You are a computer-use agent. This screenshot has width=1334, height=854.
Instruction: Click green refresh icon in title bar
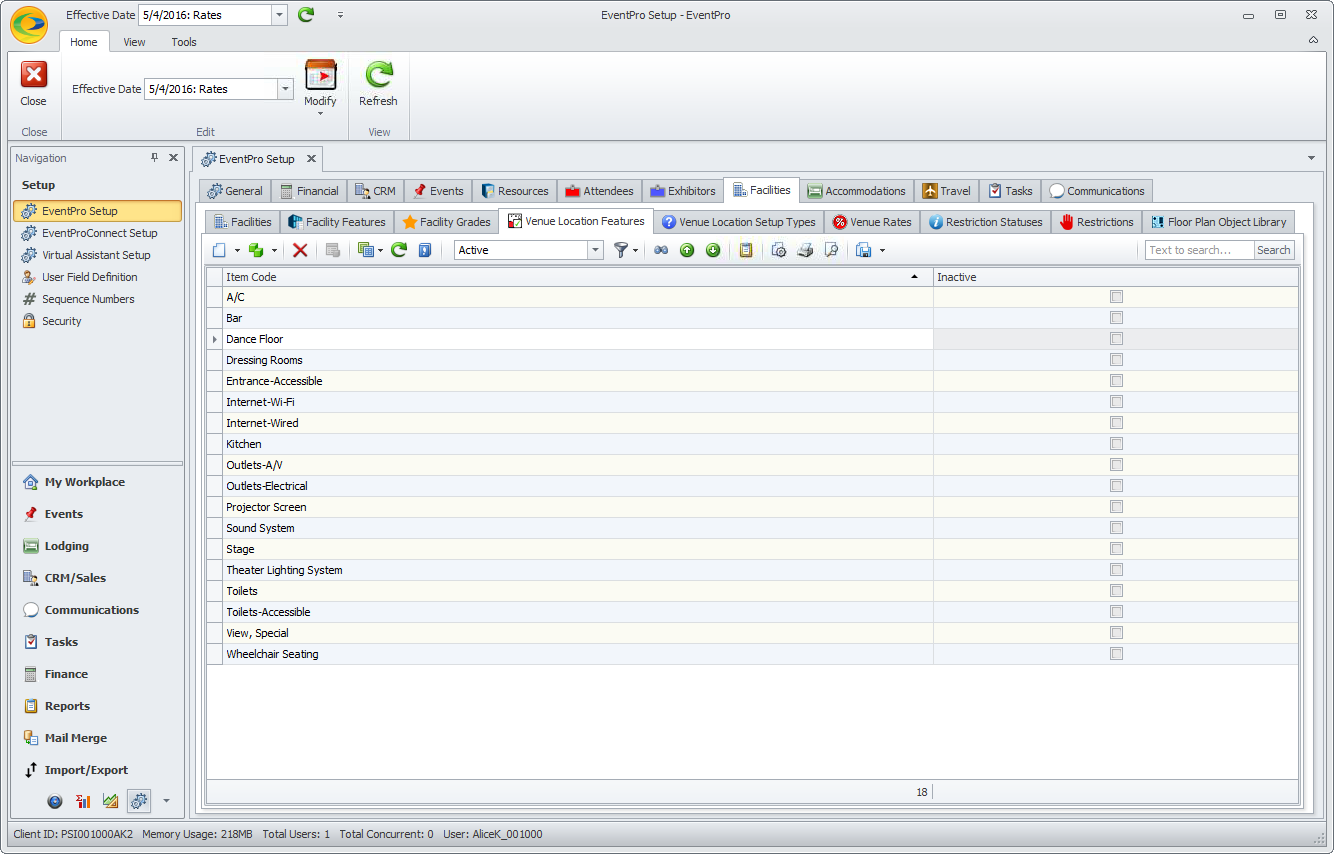point(306,15)
